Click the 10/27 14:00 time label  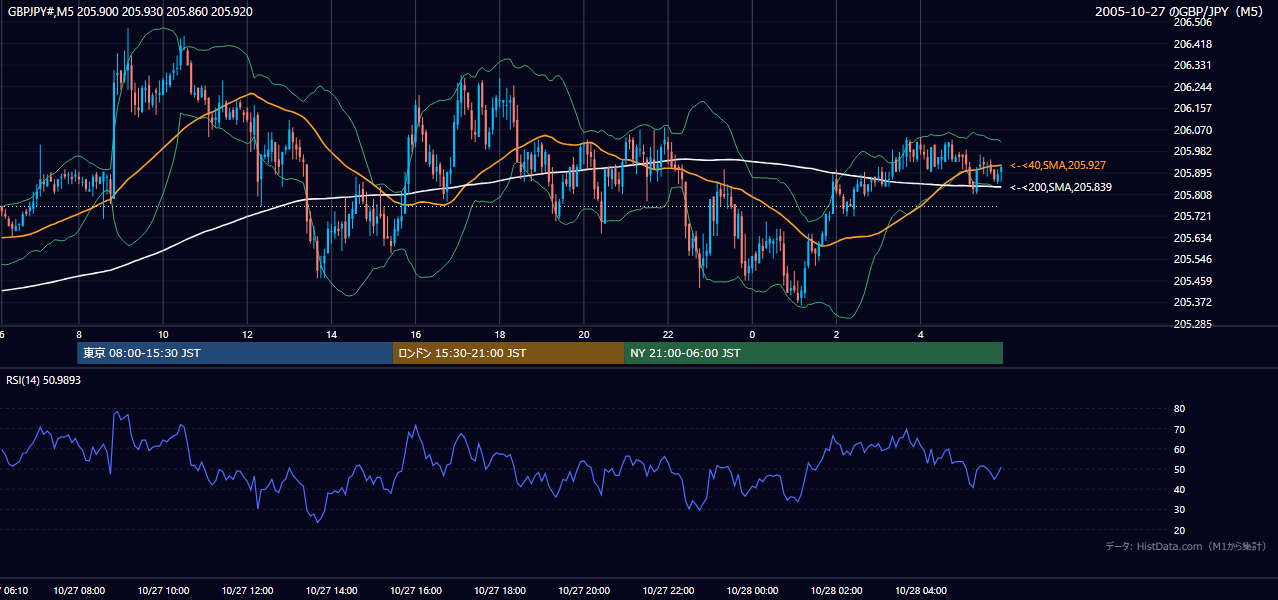coord(331,591)
